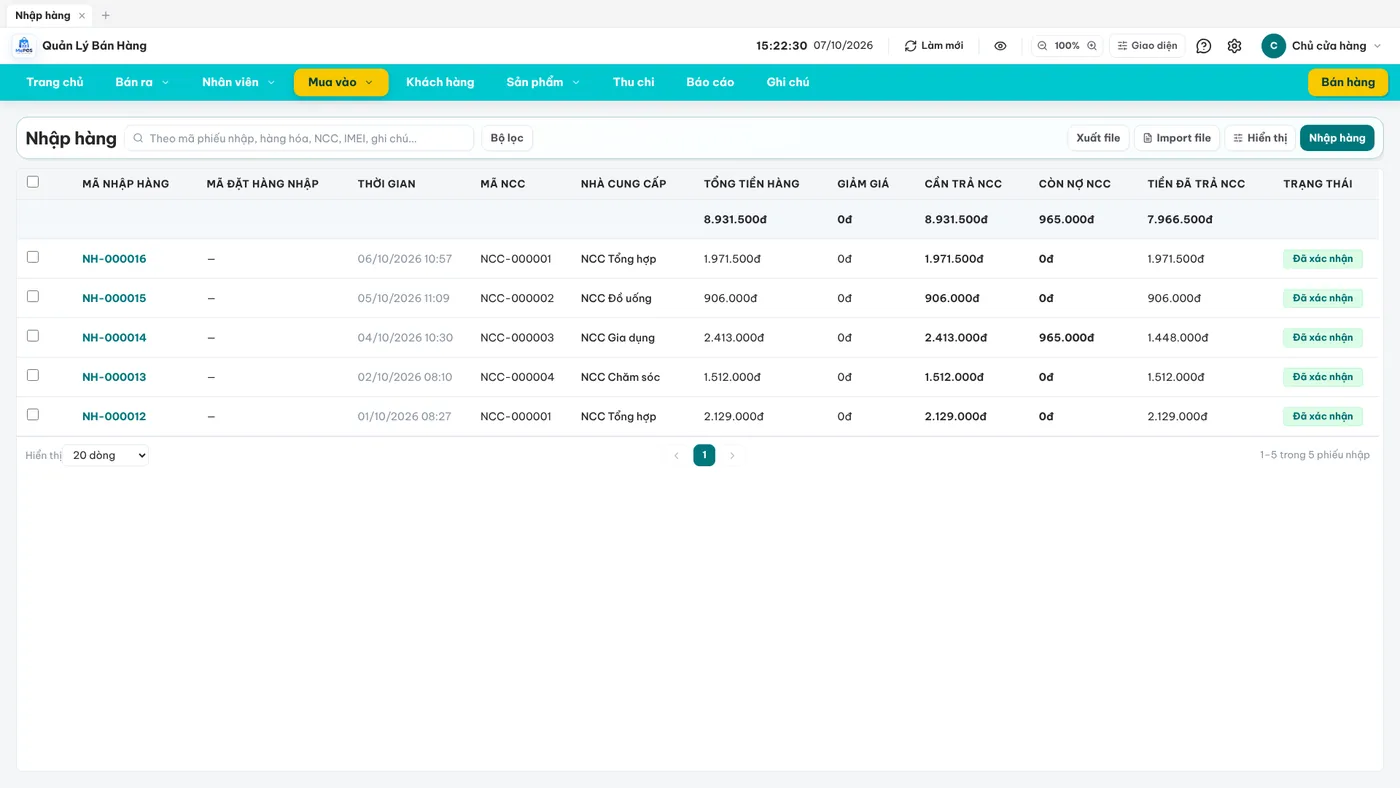Open import receipt link NH-000016

(114, 259)
